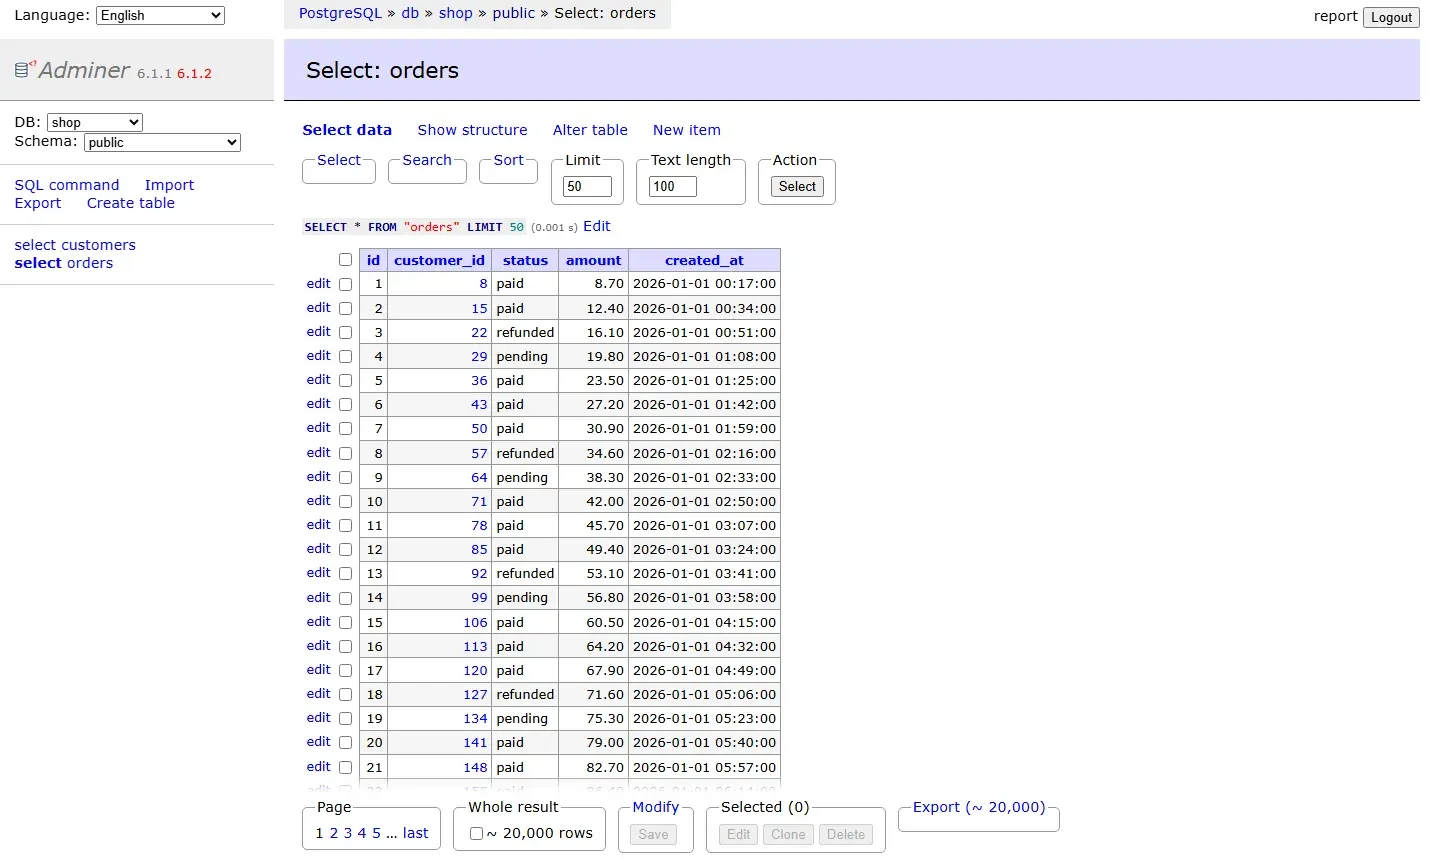Sort by the id column header
This screenshot has height=860, width=1440.
373,260
